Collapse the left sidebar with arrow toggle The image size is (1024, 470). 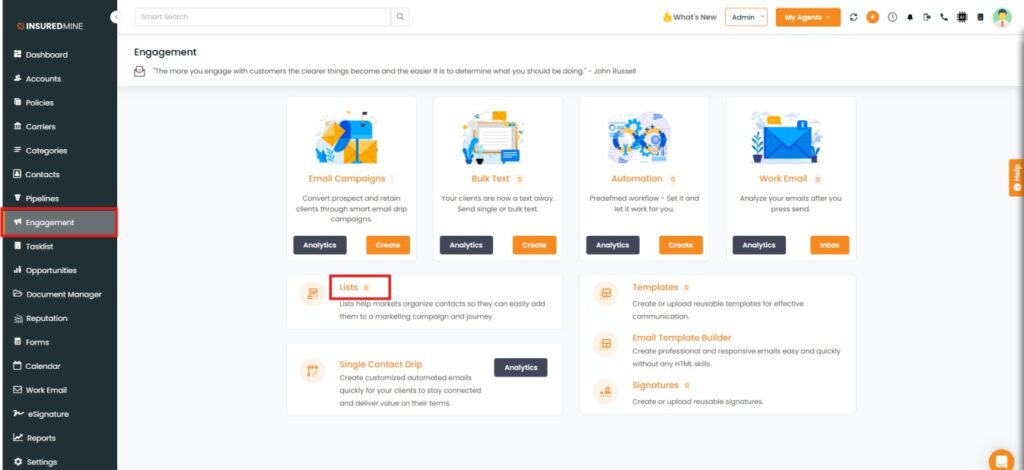115,17
